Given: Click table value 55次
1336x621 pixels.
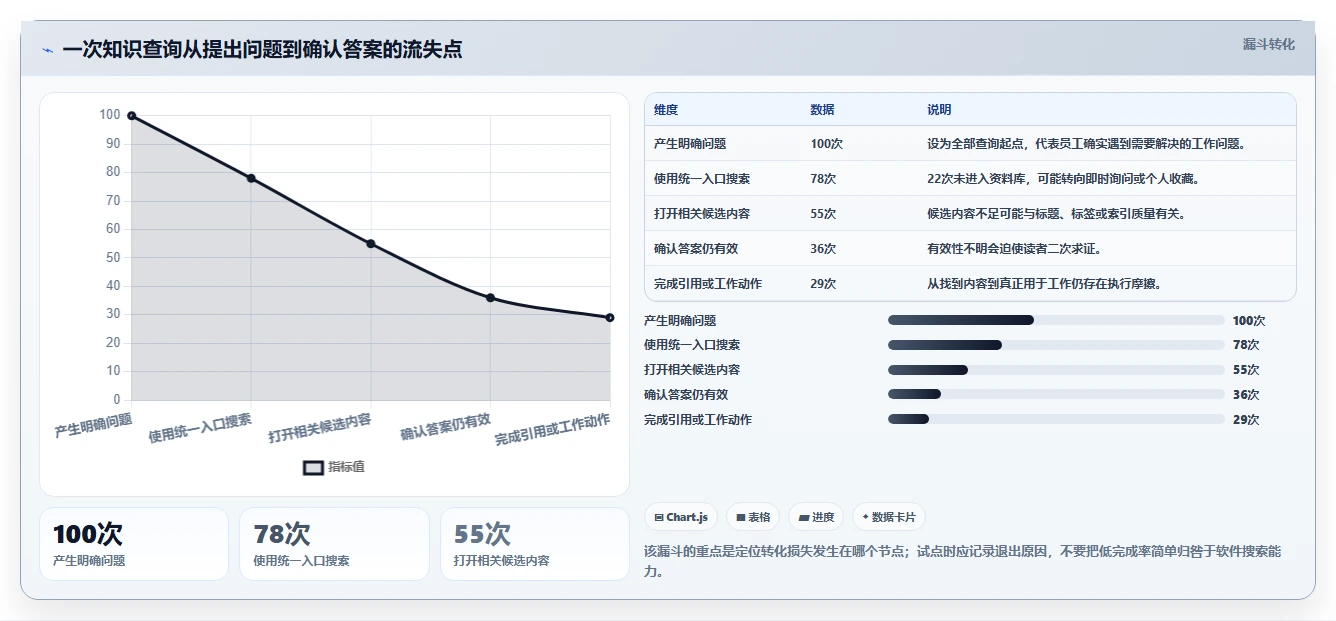Looking at the screenshot, I should tap(823, 214).
